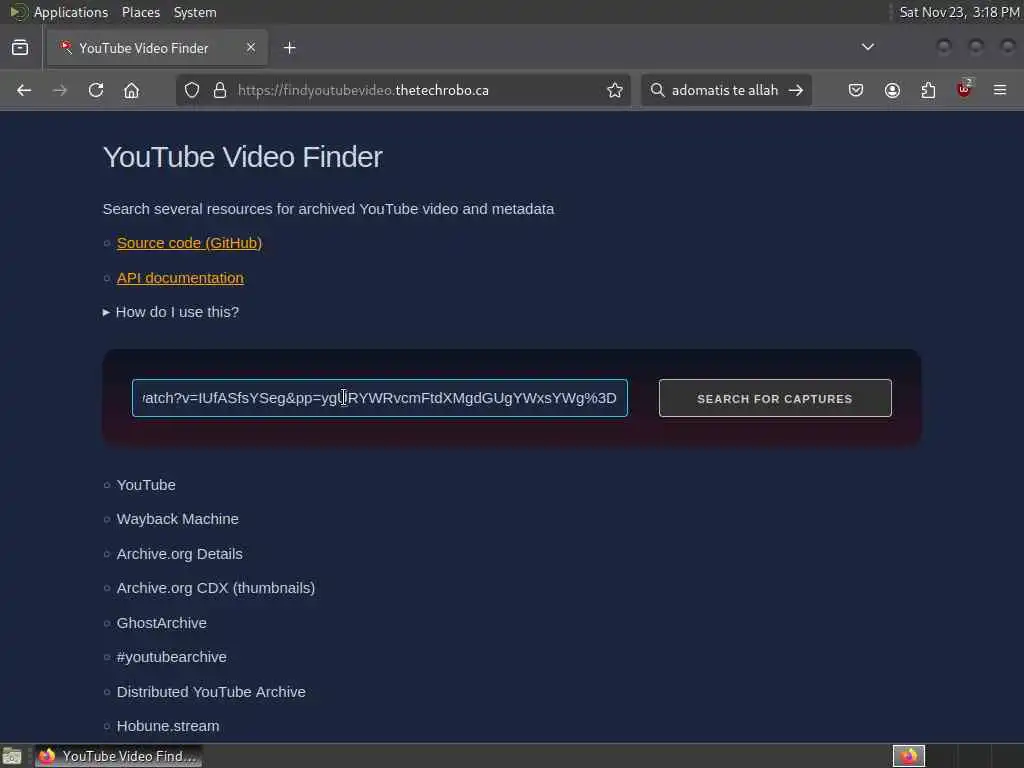Viewport: 1024px width, 768px height.
Task: Go back with the browser back arrow
Action: coord(24,90)
